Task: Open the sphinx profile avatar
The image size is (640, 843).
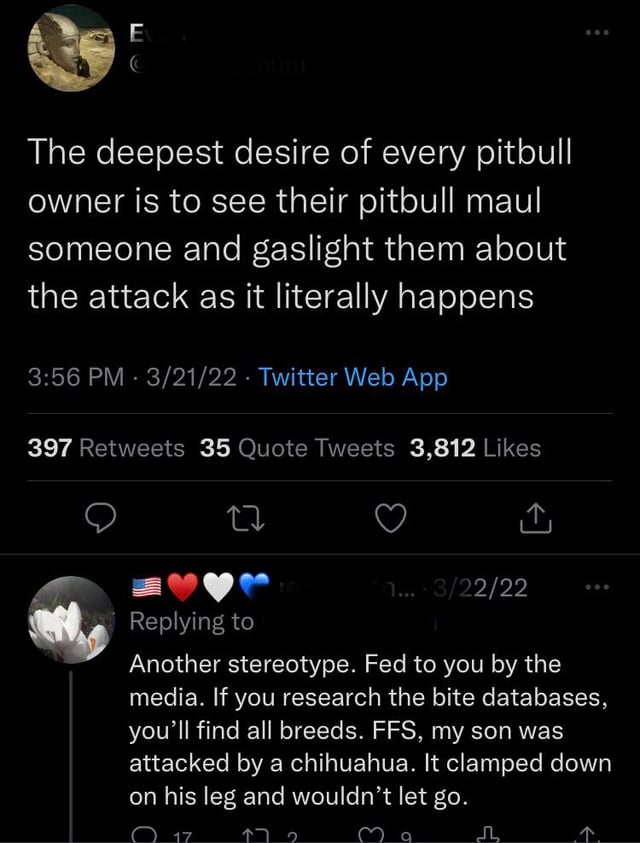Action: coord(71,50)
